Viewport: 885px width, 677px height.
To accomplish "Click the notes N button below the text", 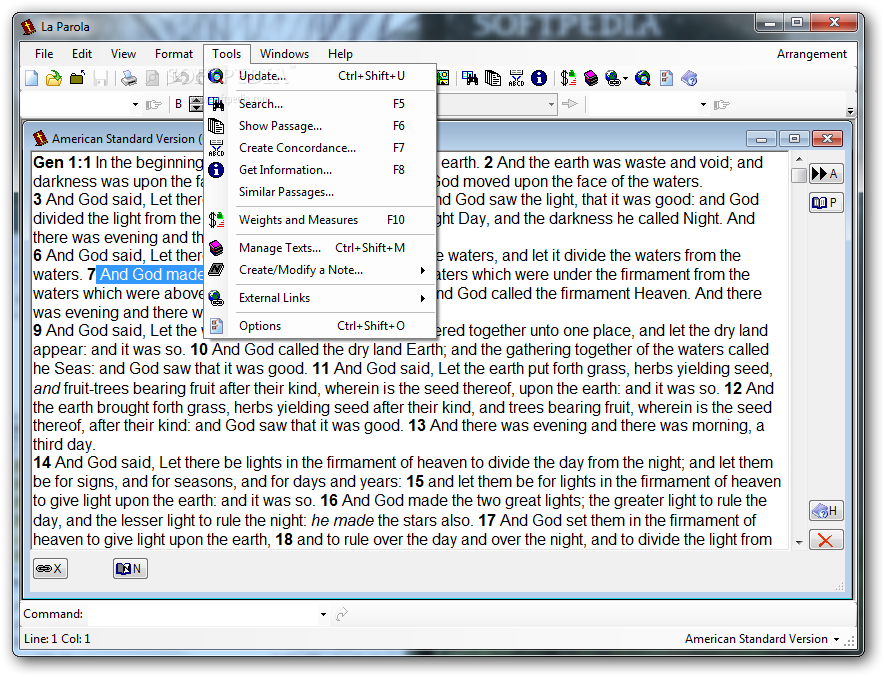I will coord(130,569).
